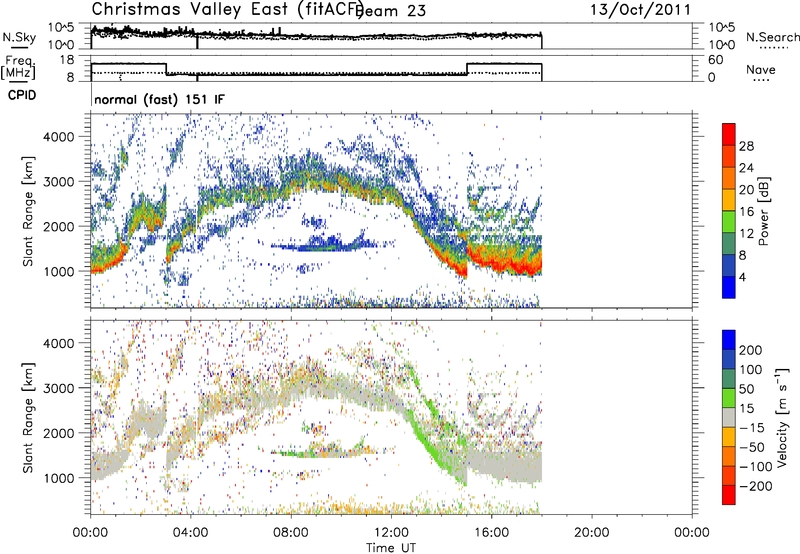Screen dimensions: 800x554
Task: Pick the bright green segment of the velocity color bar
Action: click(x=729, y=398)
